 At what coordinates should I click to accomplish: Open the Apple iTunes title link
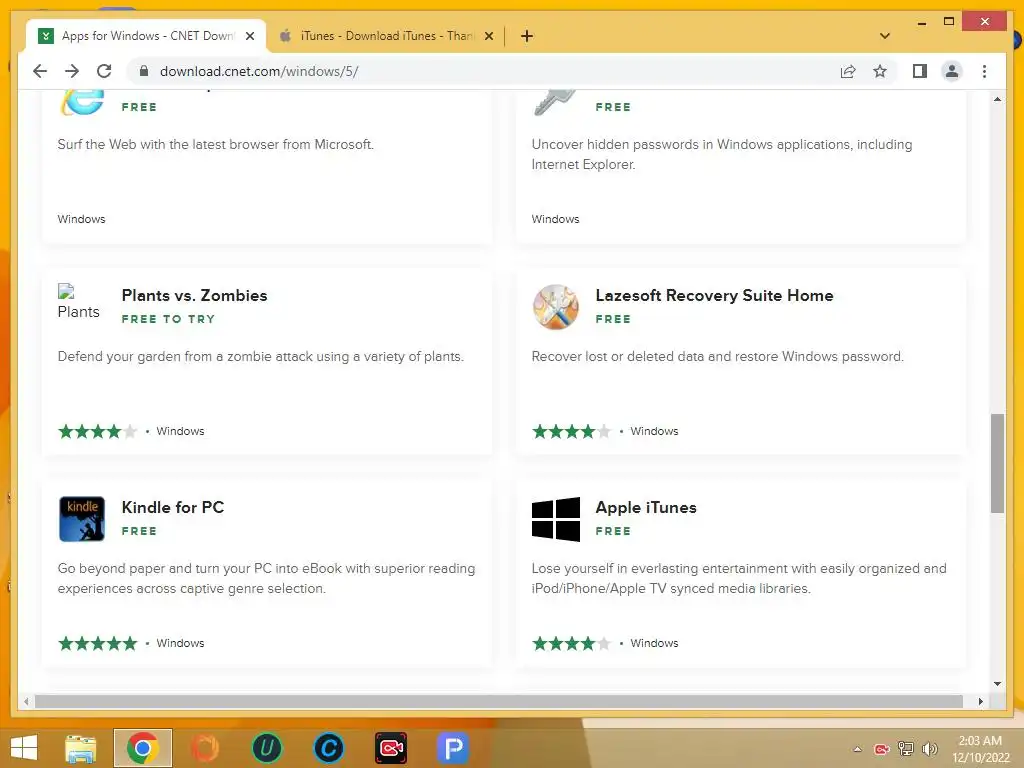646,507
